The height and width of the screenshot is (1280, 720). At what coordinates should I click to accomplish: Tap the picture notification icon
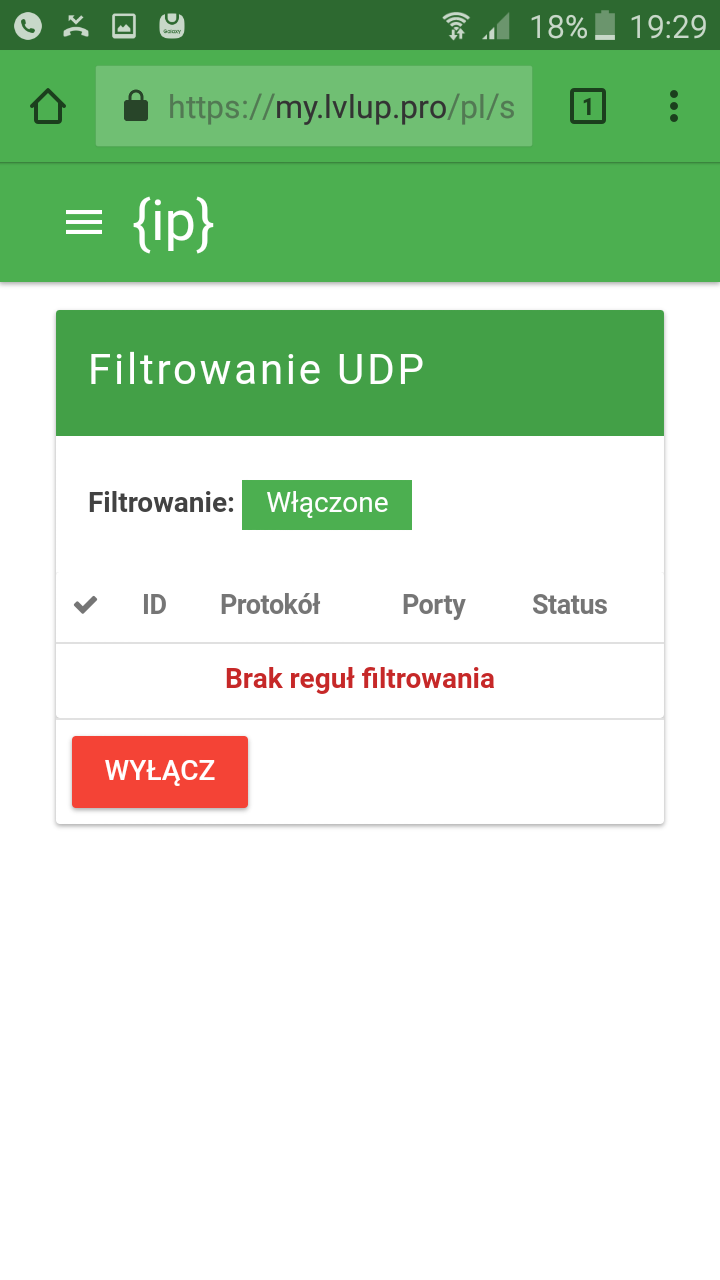tap(124, 25)
